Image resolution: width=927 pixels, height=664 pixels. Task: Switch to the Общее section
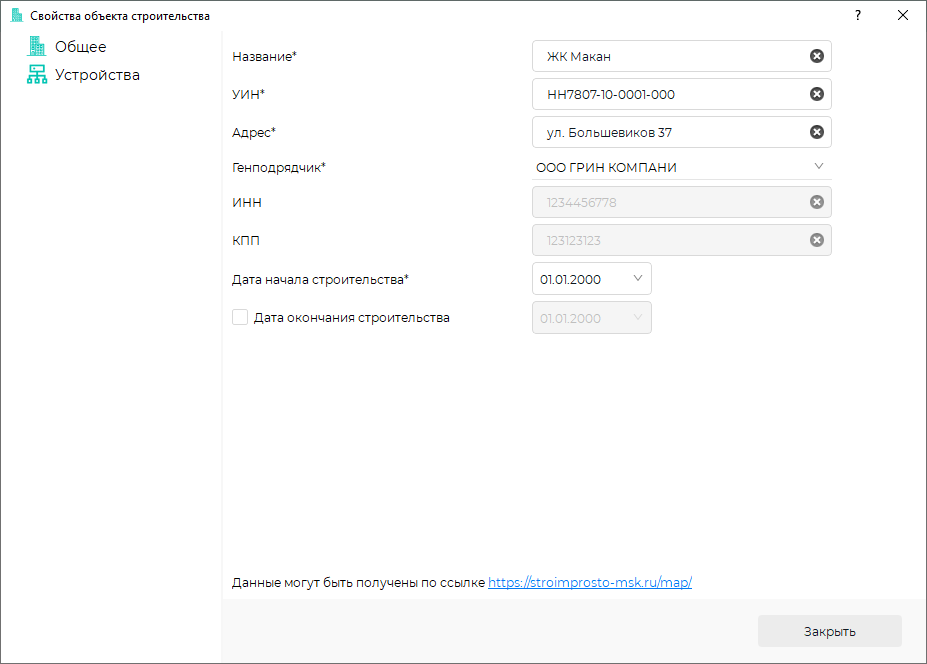click(80, 47)
